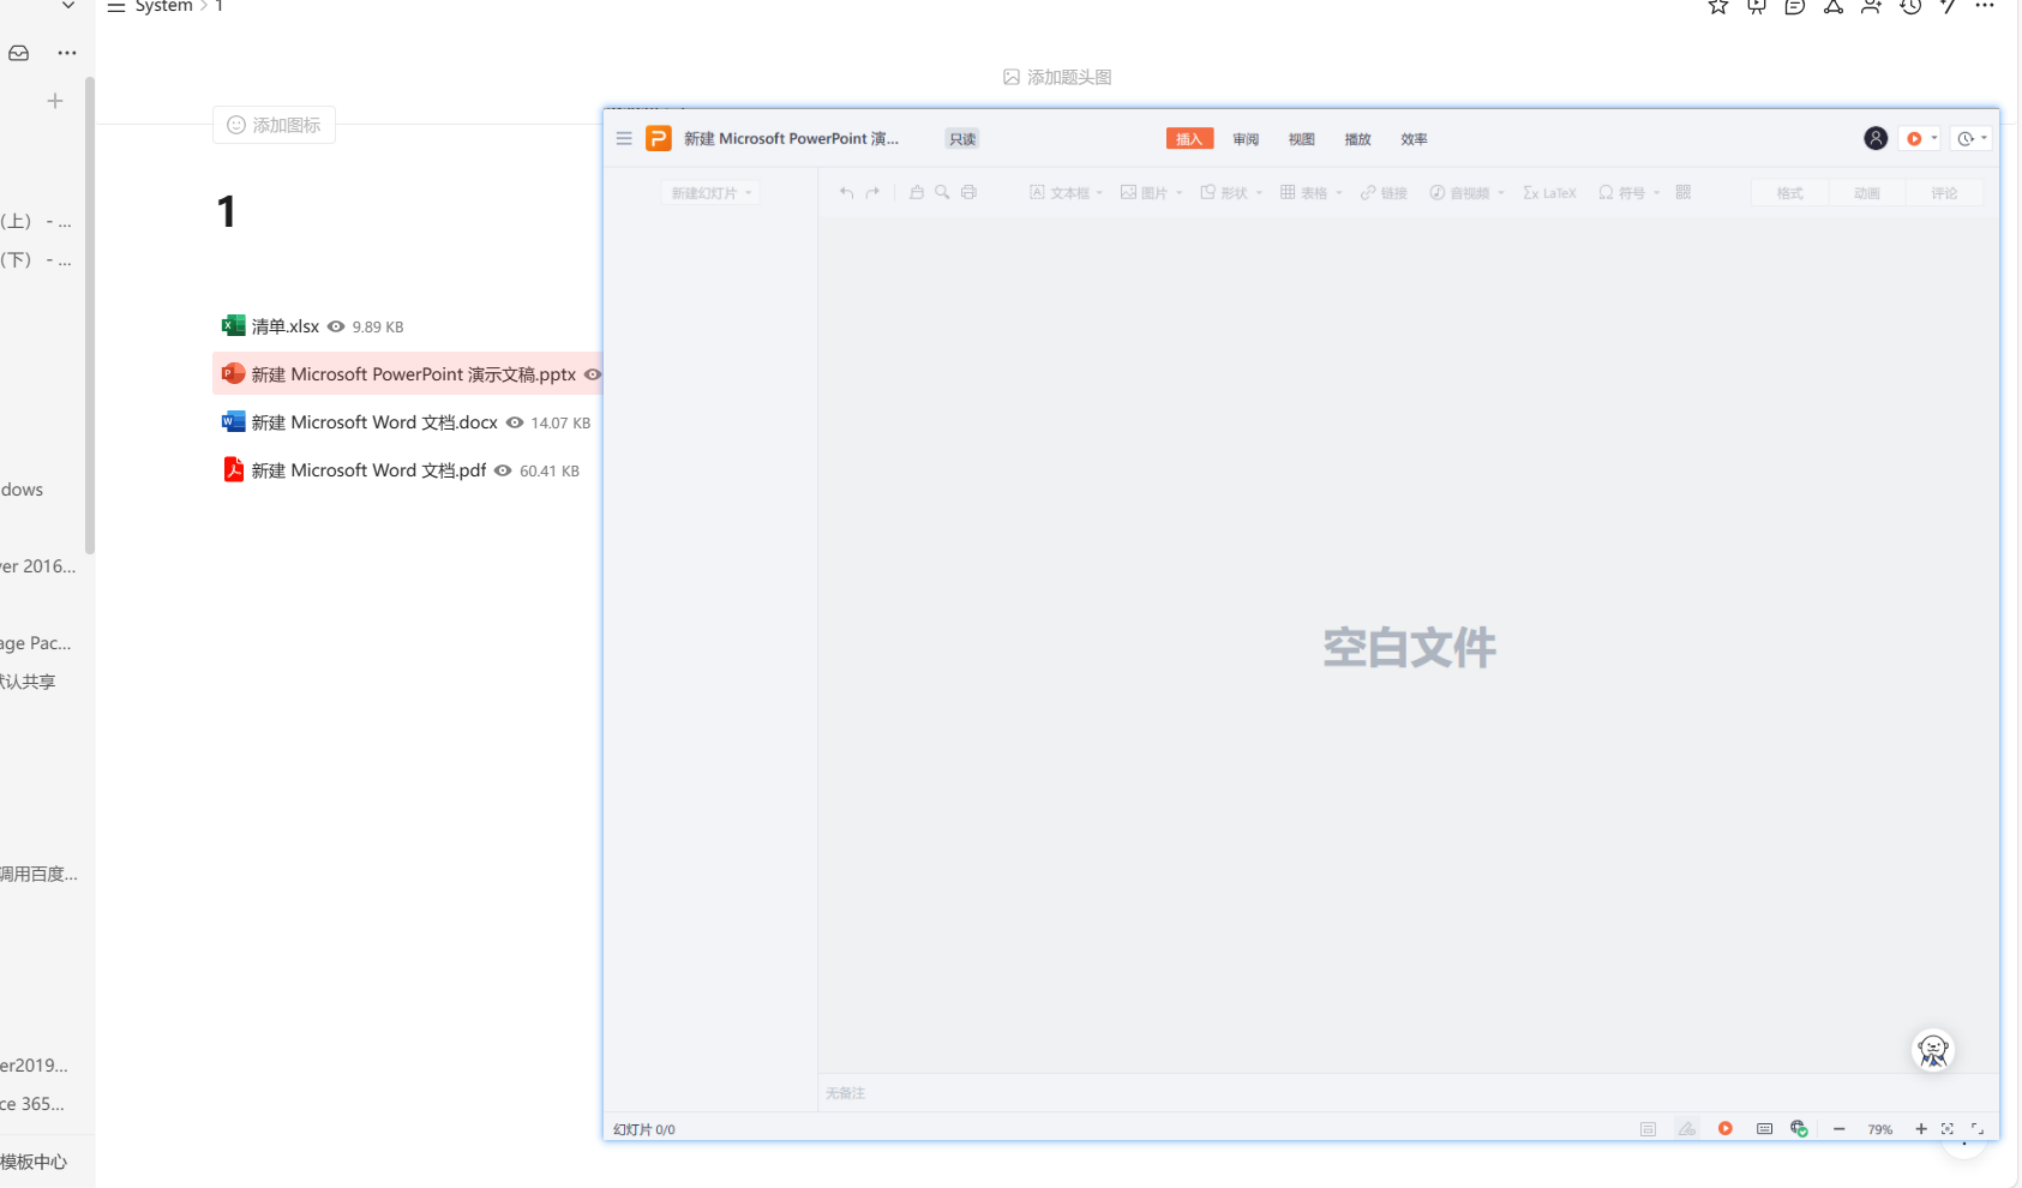
Task: Toggle preview eye icon on 清单.xlsx
Action: [x=335, y=326]
